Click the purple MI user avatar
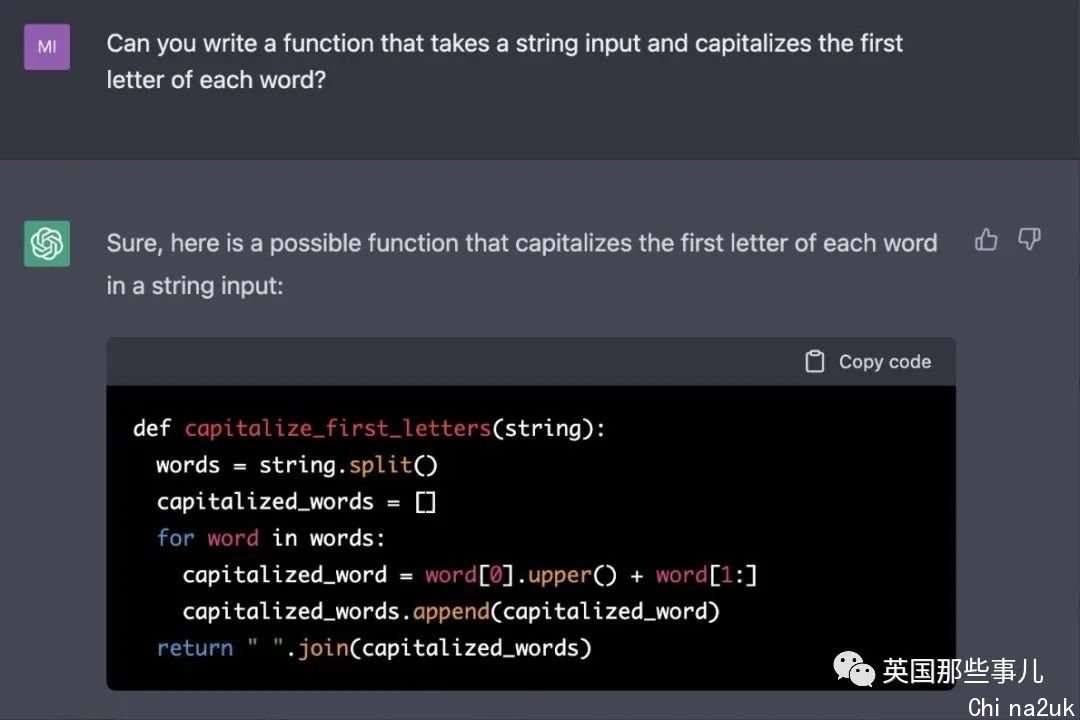The height and width of the screenshot is (720, 1080). click(47, 47)
